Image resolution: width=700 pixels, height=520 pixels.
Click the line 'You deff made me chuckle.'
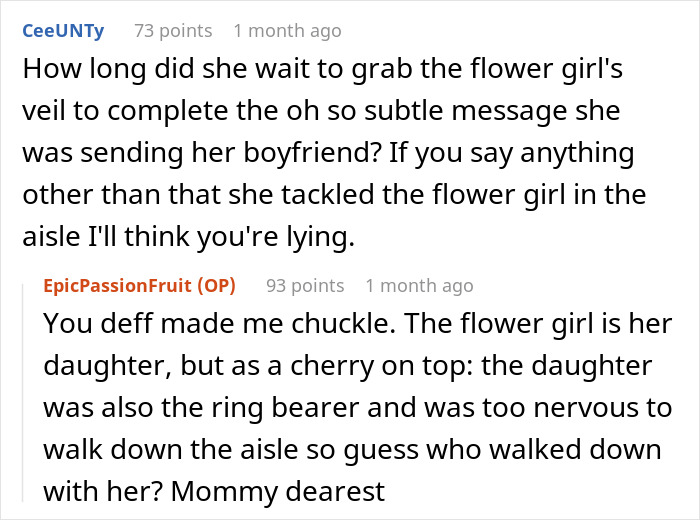click(x=358, y=324)
